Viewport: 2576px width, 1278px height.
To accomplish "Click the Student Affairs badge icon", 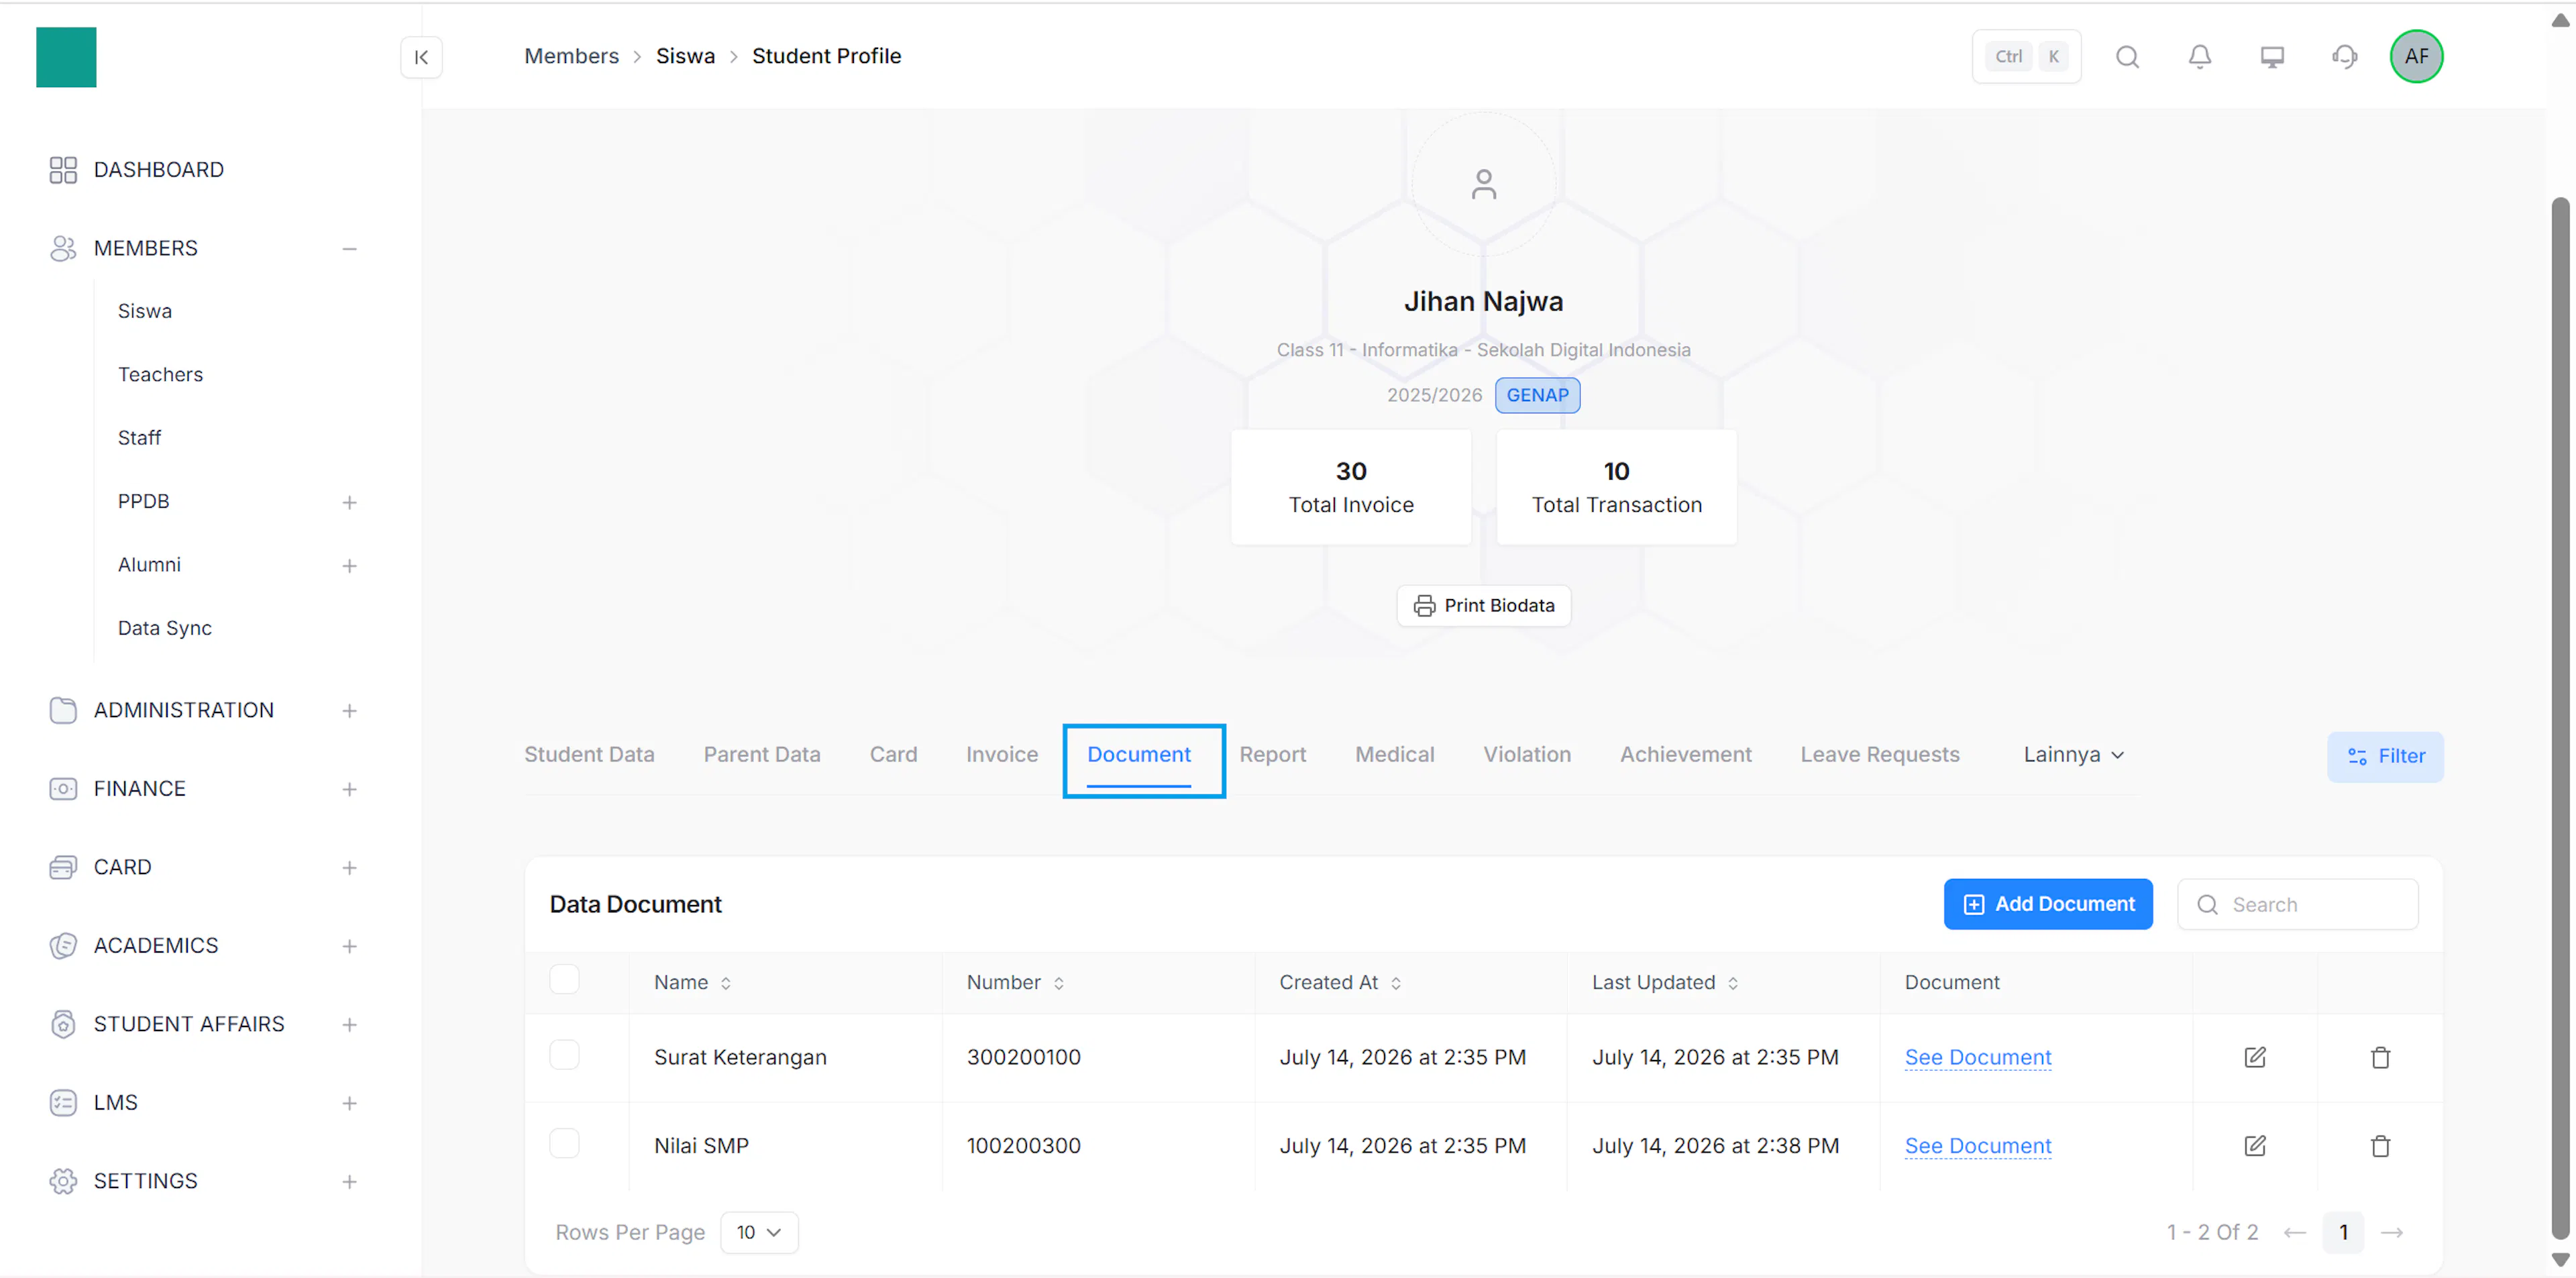I will 63,1024.
